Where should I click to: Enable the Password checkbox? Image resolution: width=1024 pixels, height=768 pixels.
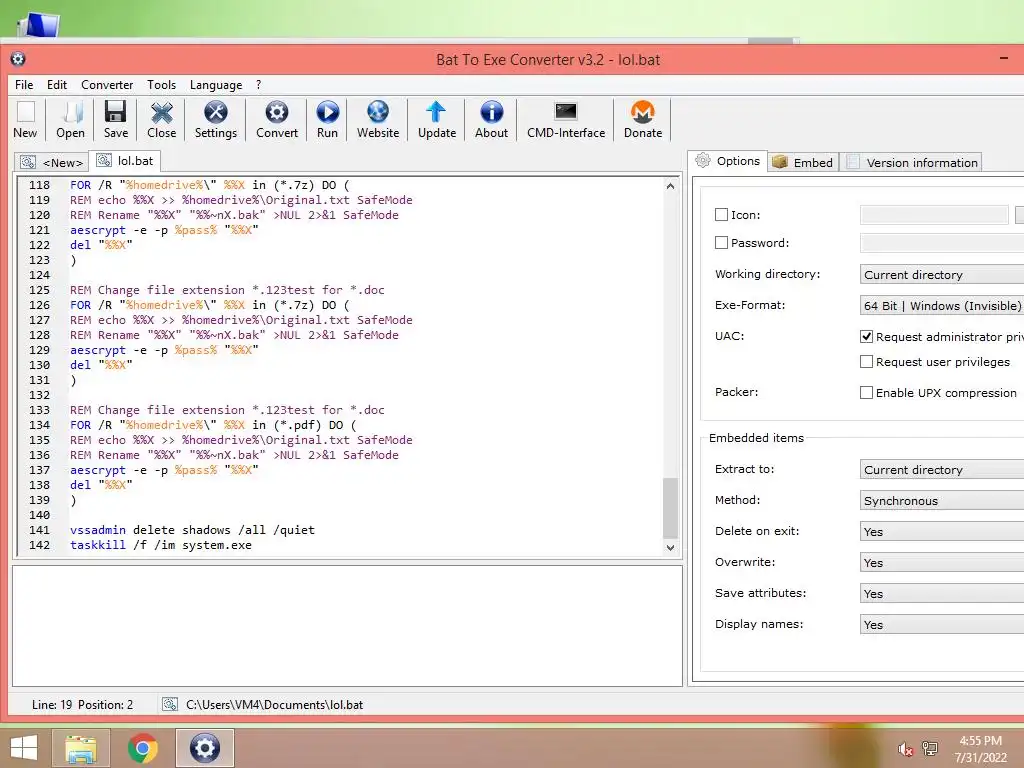pyautogui.click(x=722, y=242)
